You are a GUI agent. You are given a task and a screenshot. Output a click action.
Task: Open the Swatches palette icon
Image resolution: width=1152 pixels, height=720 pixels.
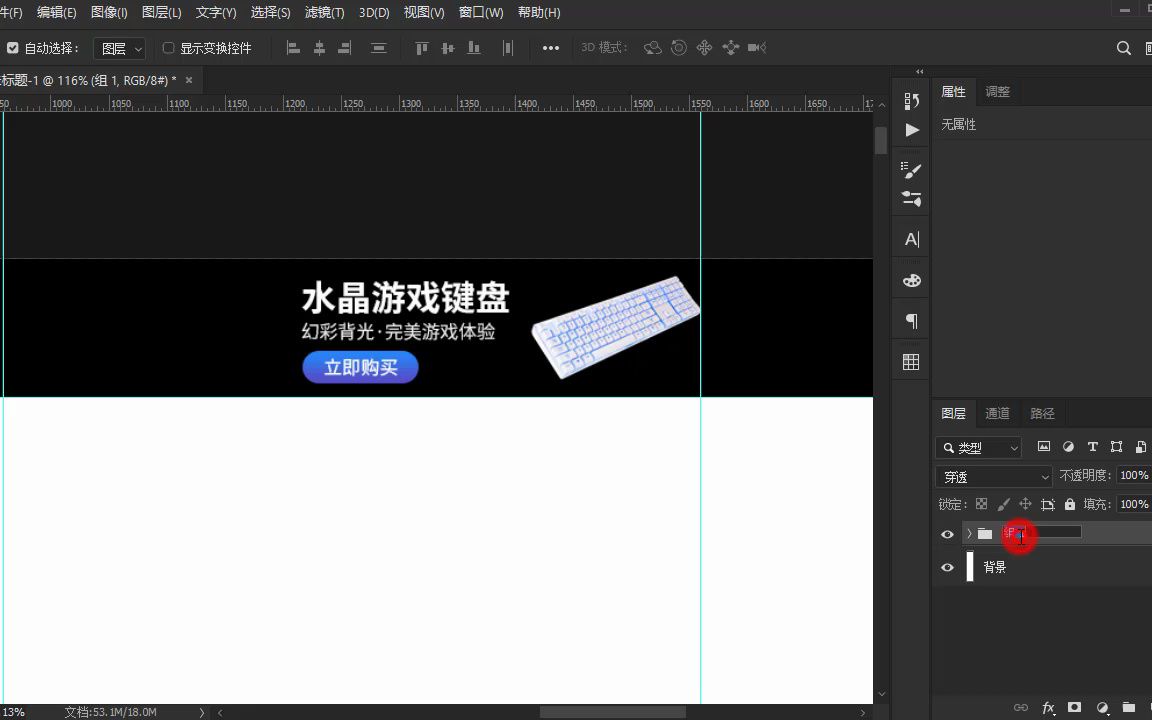[x=910, y=280]
